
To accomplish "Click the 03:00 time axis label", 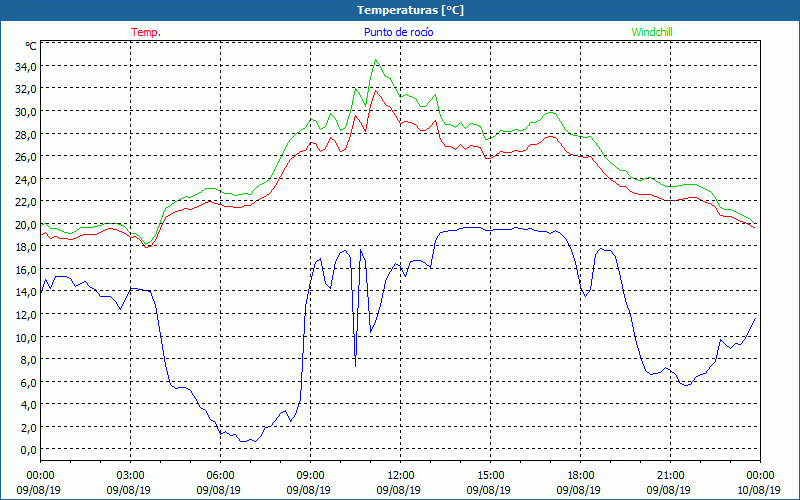I will click(x=130, y=475).
